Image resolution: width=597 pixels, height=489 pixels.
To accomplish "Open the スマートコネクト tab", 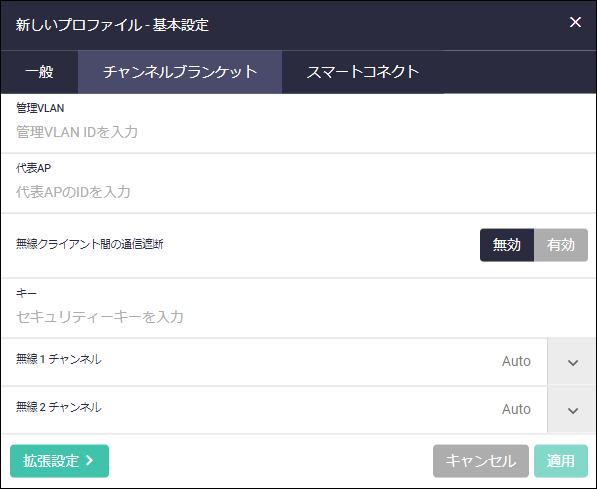I will (363, 72).
